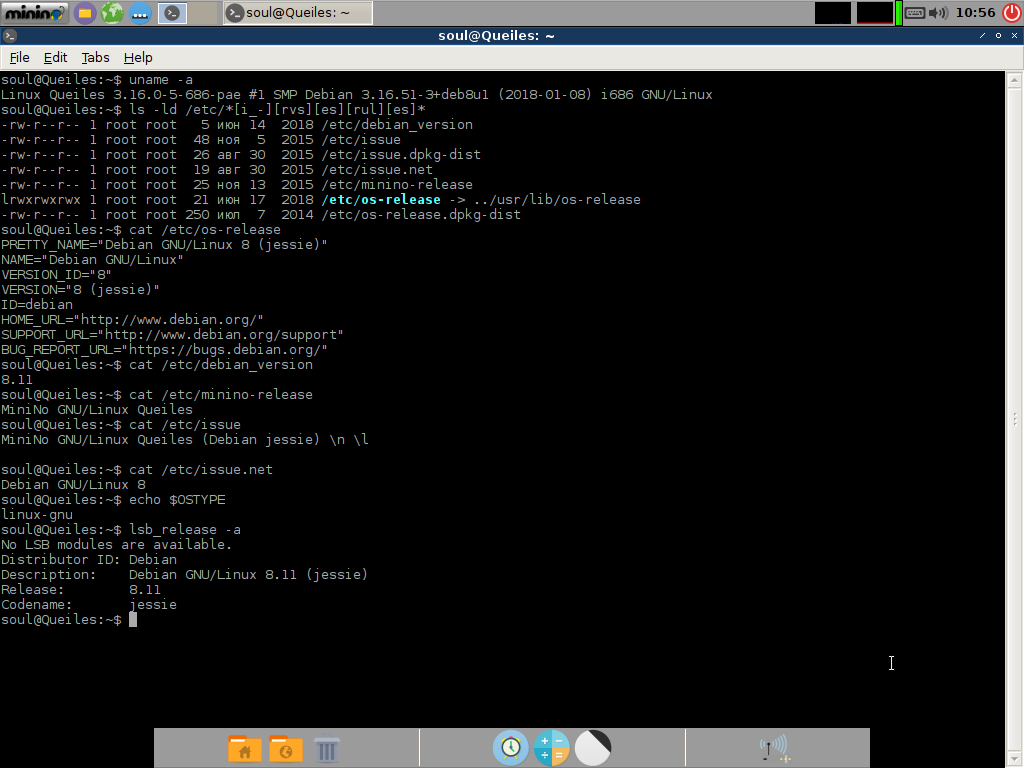1024x768 pixels.
Task: Click the 'linux-gnu' OSTYPE output
Action: 37,515
